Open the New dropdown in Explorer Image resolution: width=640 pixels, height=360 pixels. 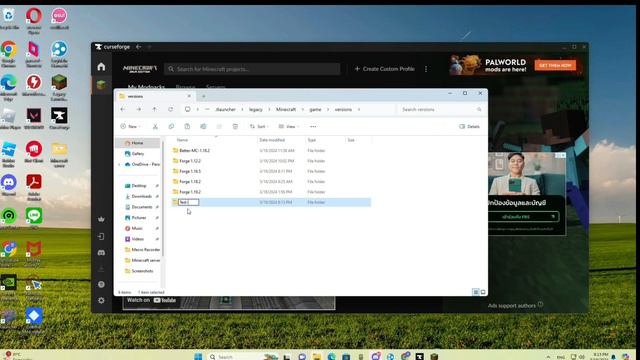pos(130,127)
